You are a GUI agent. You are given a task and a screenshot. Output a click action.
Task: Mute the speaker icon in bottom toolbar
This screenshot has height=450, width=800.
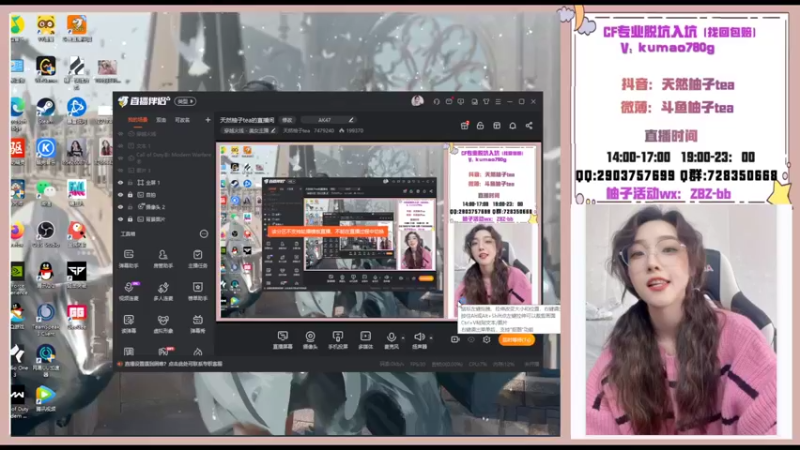click(419, 339)
